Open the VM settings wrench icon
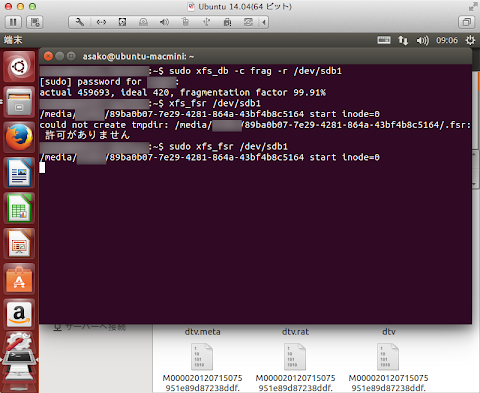Viewport: 480px width, 393px height. tap(80, 22)
